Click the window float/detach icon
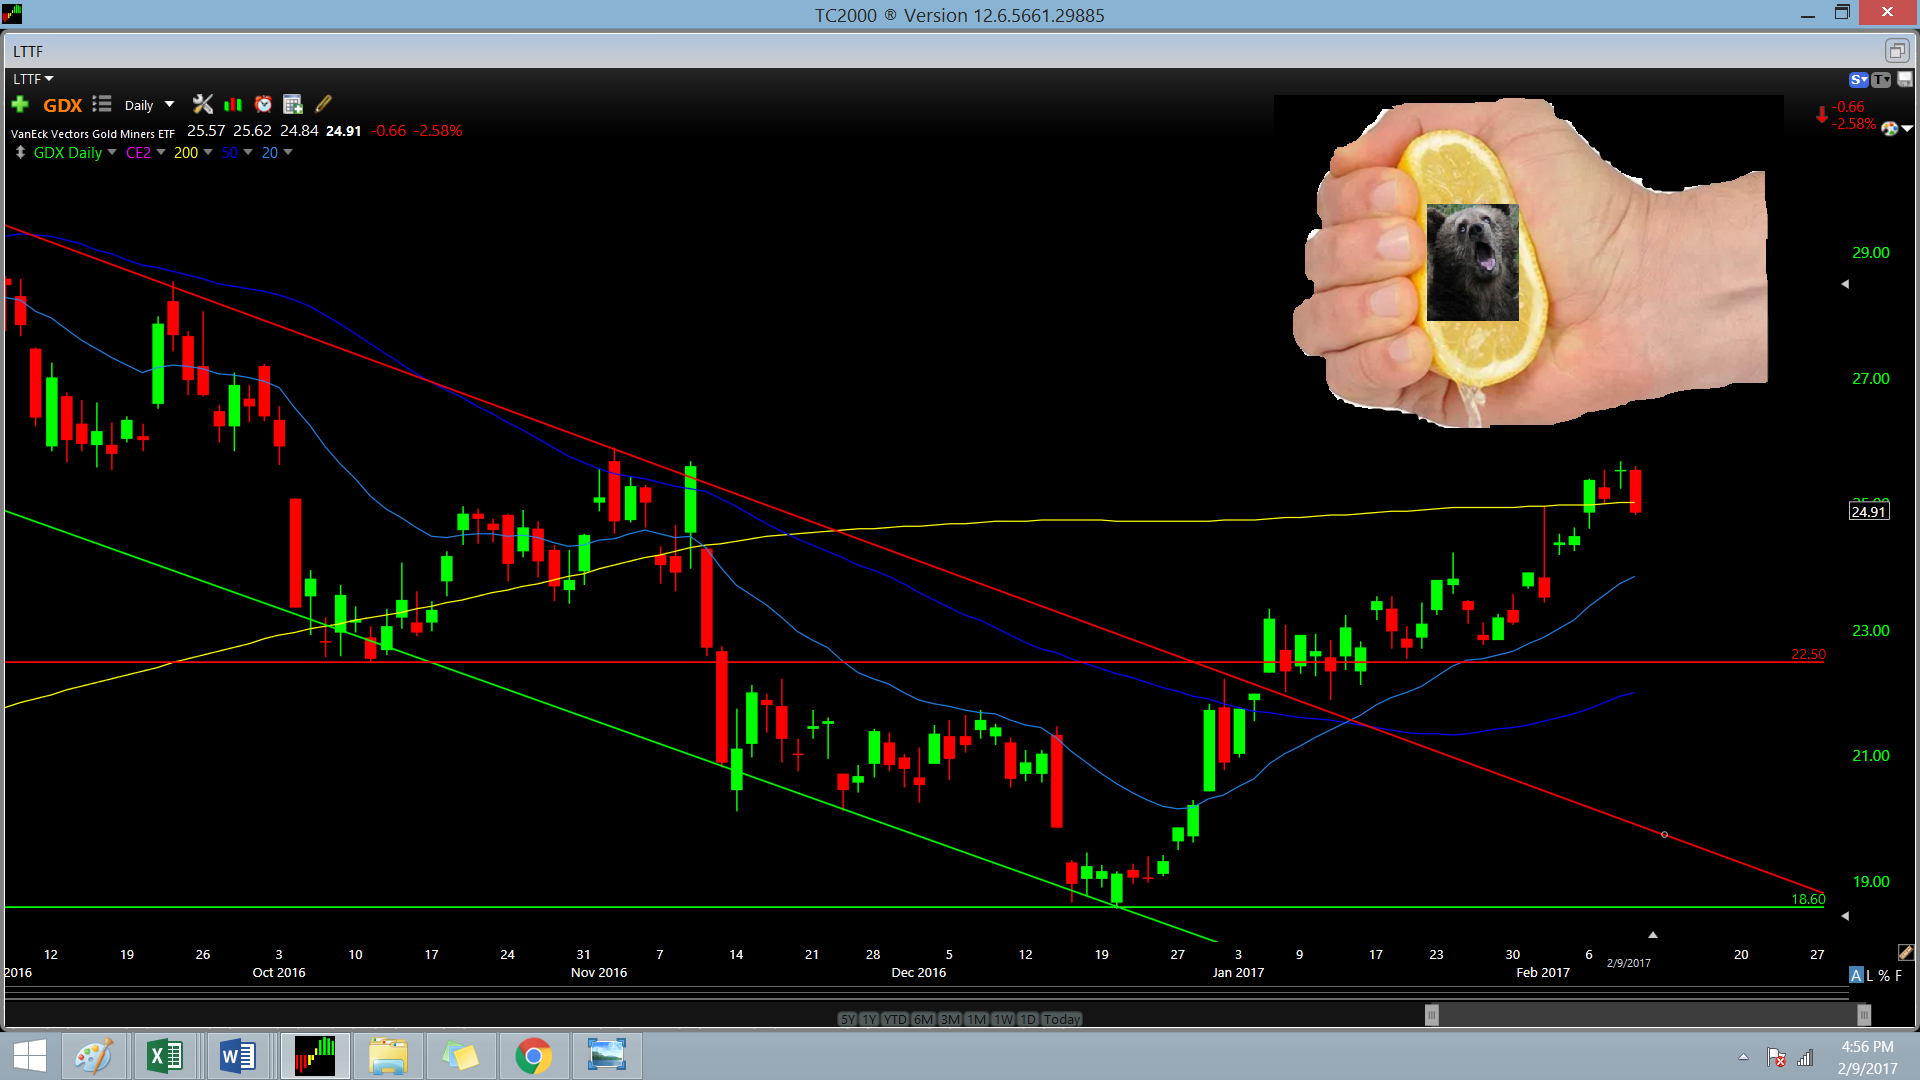The height and width of the screenshot is (1080, 1920). coord(1897,50)
